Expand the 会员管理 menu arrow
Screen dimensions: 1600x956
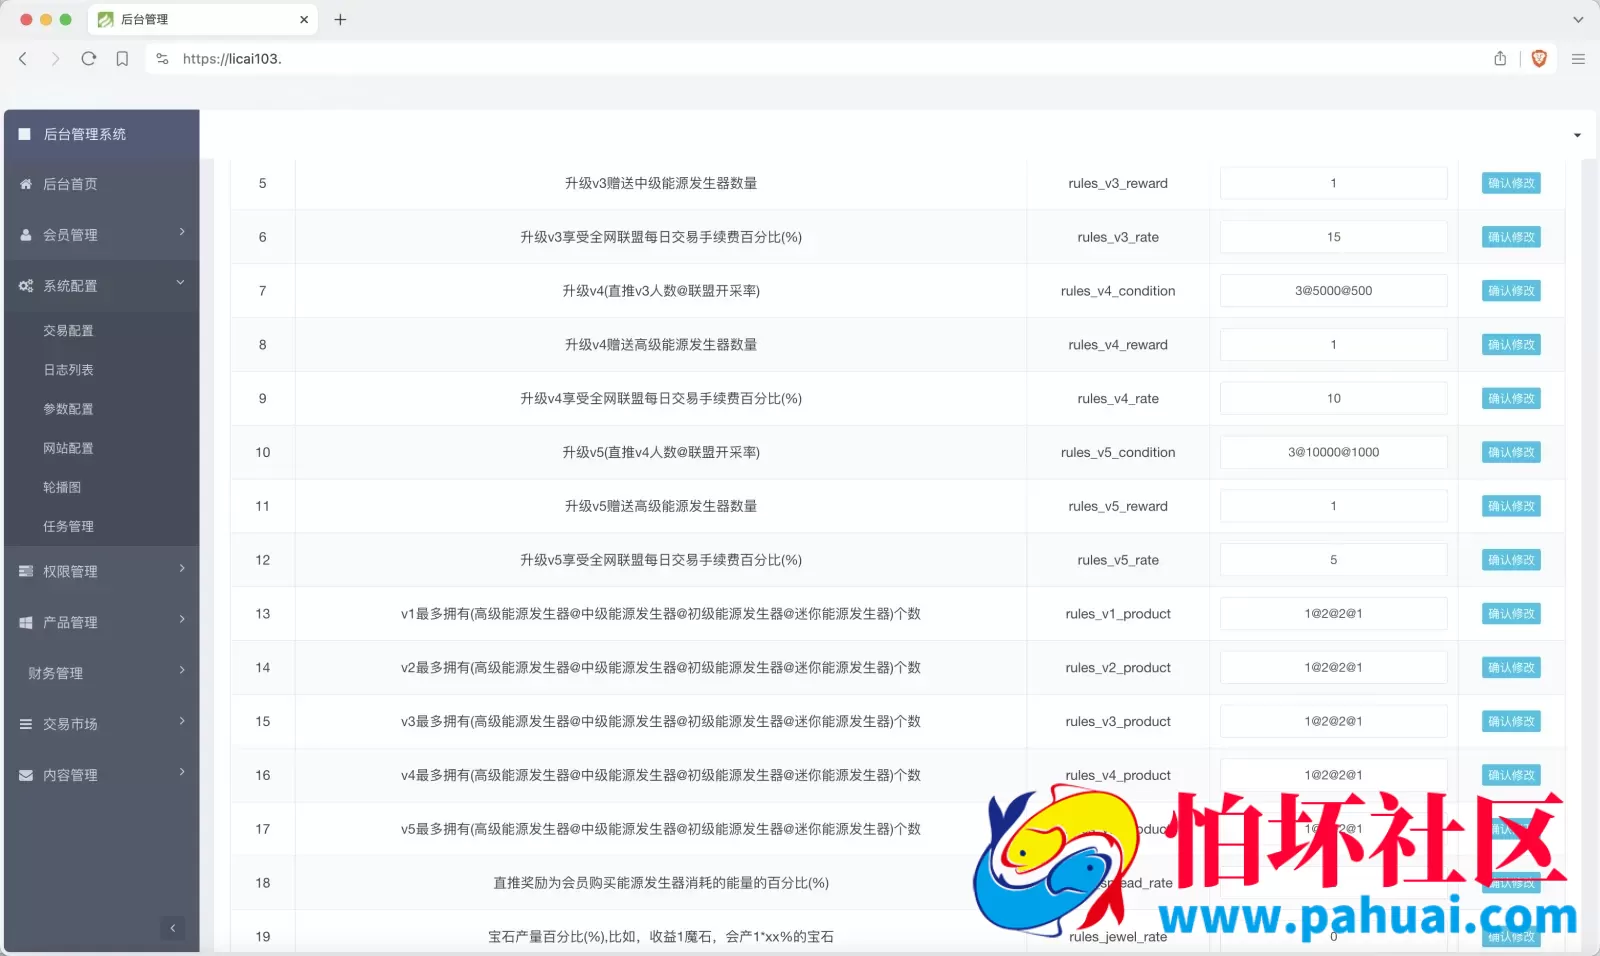tap(182, 232)
